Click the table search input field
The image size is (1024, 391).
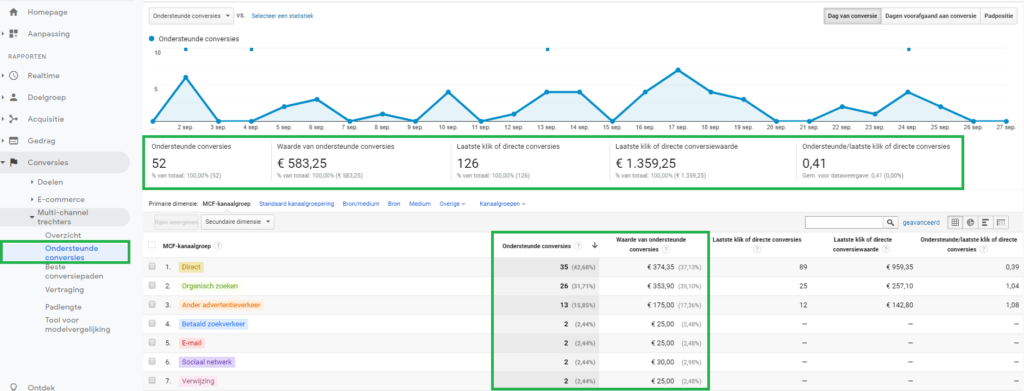pos(844,223)
